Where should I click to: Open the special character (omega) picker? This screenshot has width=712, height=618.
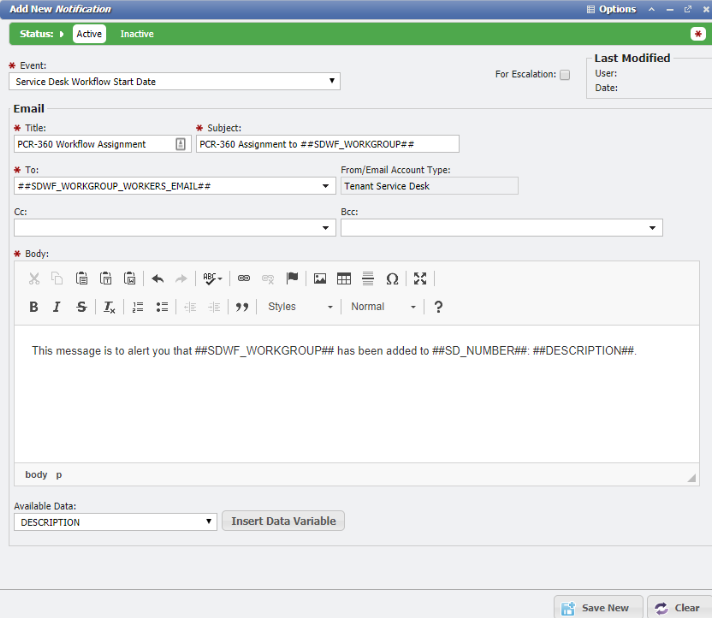click(x=392, y=279)
